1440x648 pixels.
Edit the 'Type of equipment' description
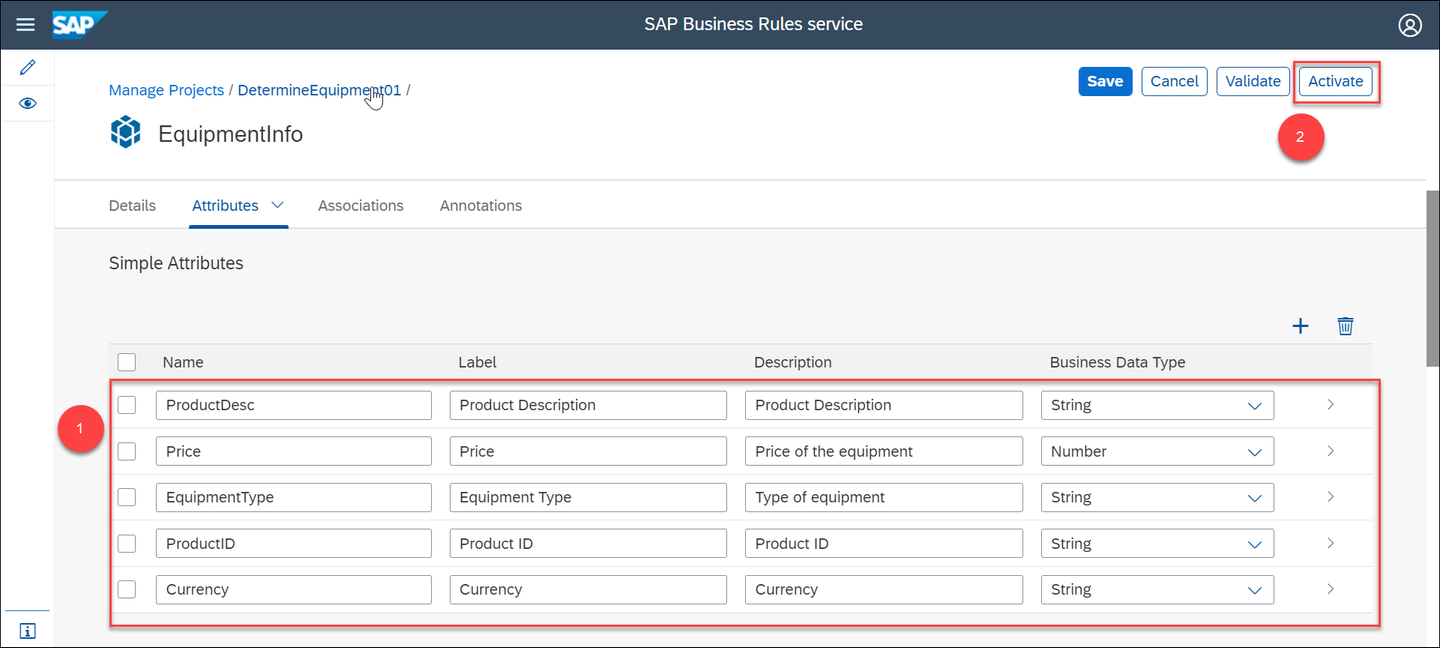(x=884, y=497)
